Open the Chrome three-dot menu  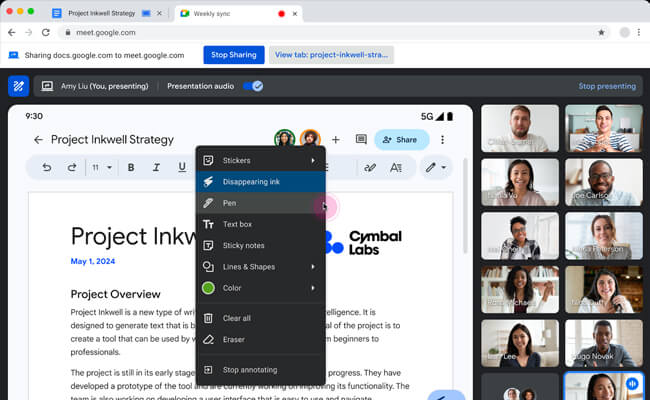(x=639, y=32)
